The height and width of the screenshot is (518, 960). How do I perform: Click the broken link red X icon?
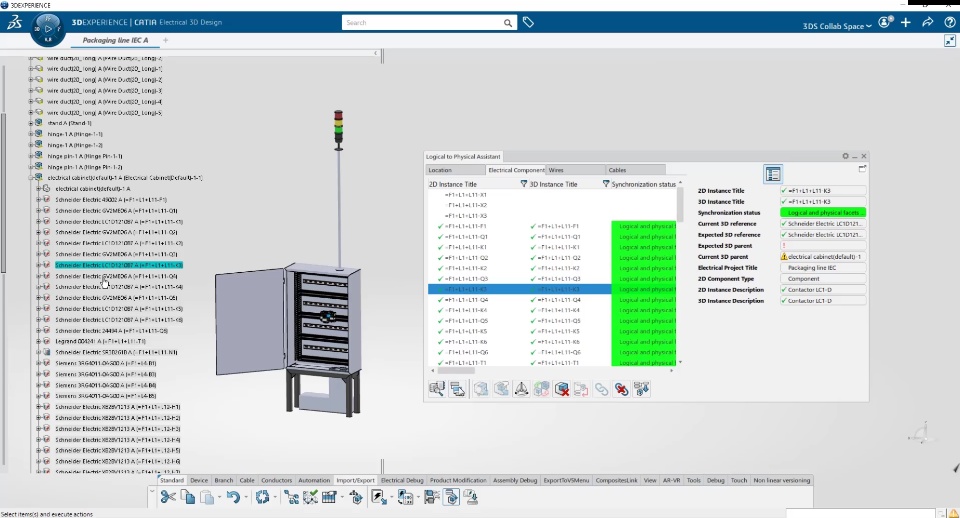(621, 389)
